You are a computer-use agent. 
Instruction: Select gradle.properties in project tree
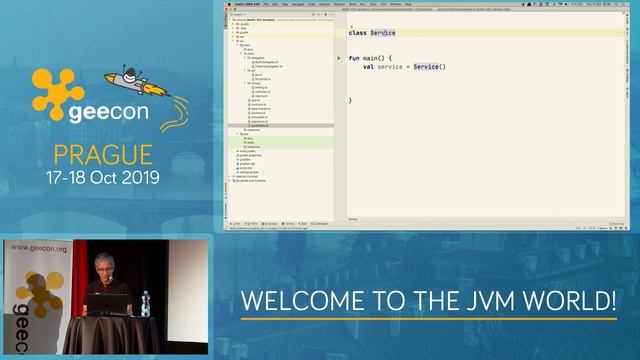tap(249, 155)
